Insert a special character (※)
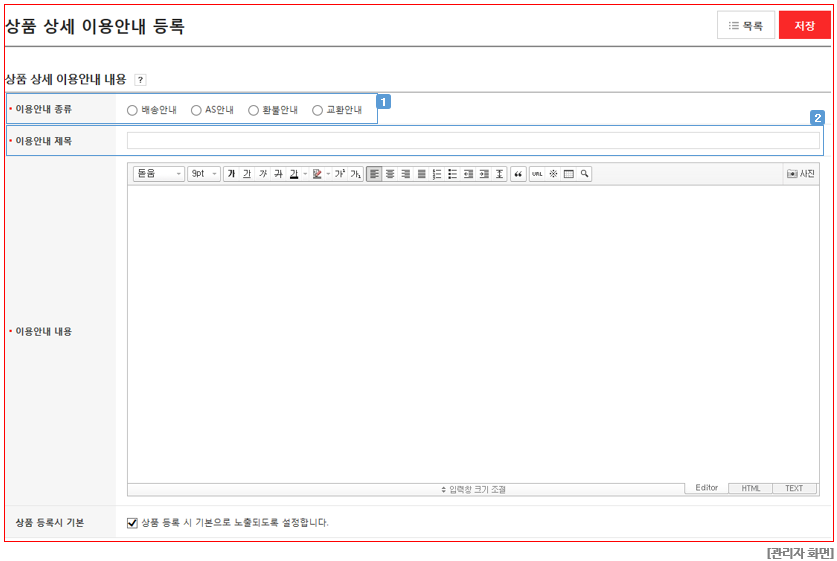837x561 pixels. [553, 174]
